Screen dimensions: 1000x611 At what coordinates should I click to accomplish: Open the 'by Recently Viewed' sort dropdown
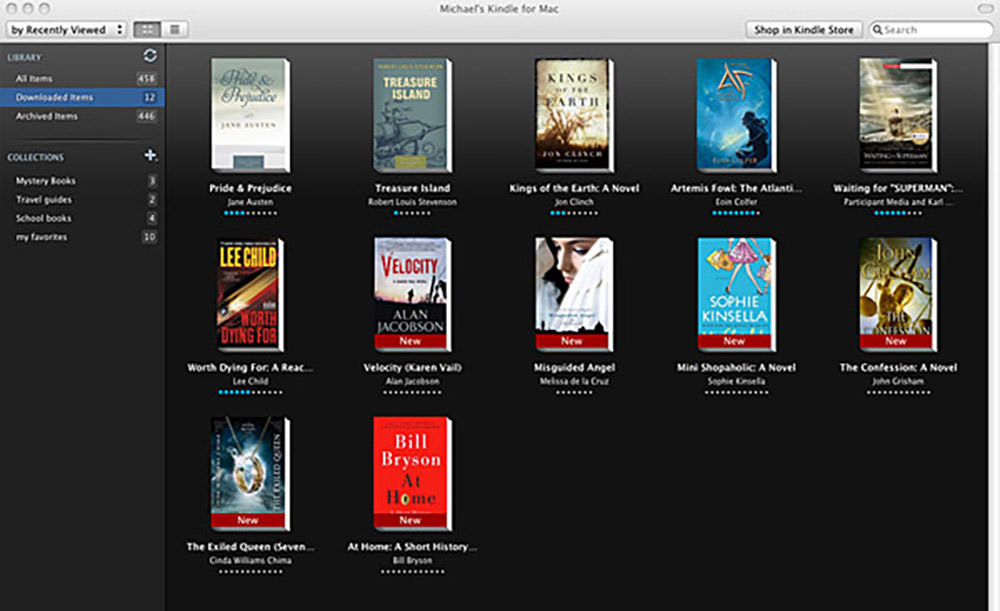66,29
